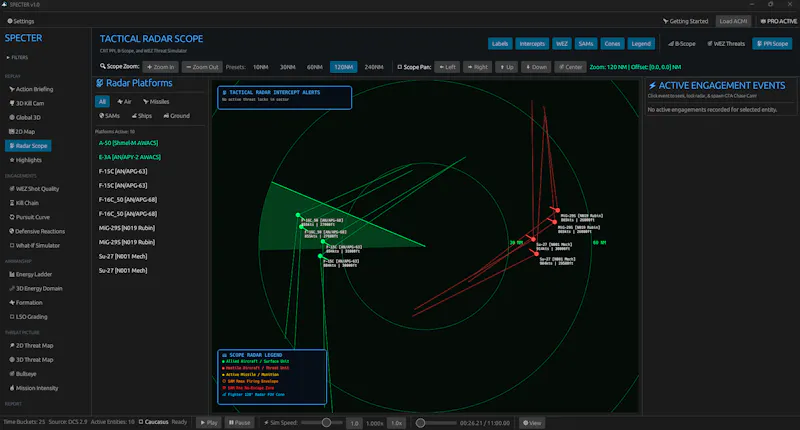Viewport: 800px width, 430px height.
Task: Open the 2D Map view
Action: pyautogui.click(x=22, y=132)
